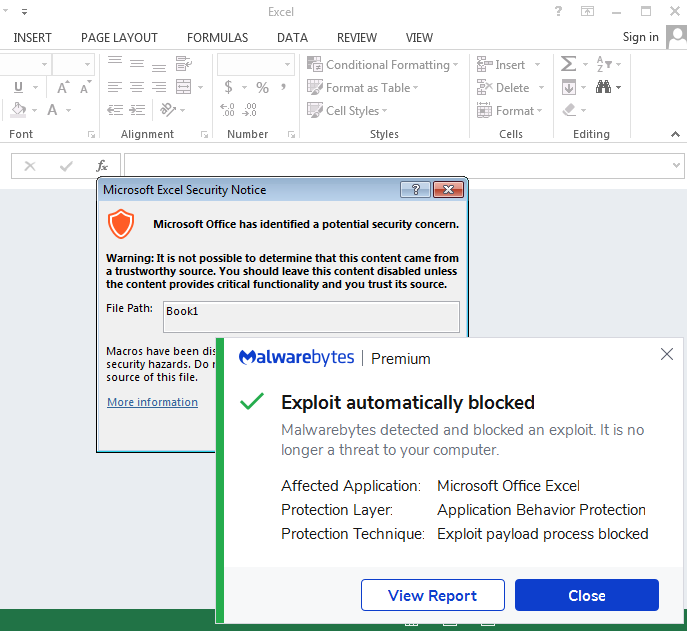Apply Comma Style format
This screenshot has height=631, width=687.
tap(284, 86)
